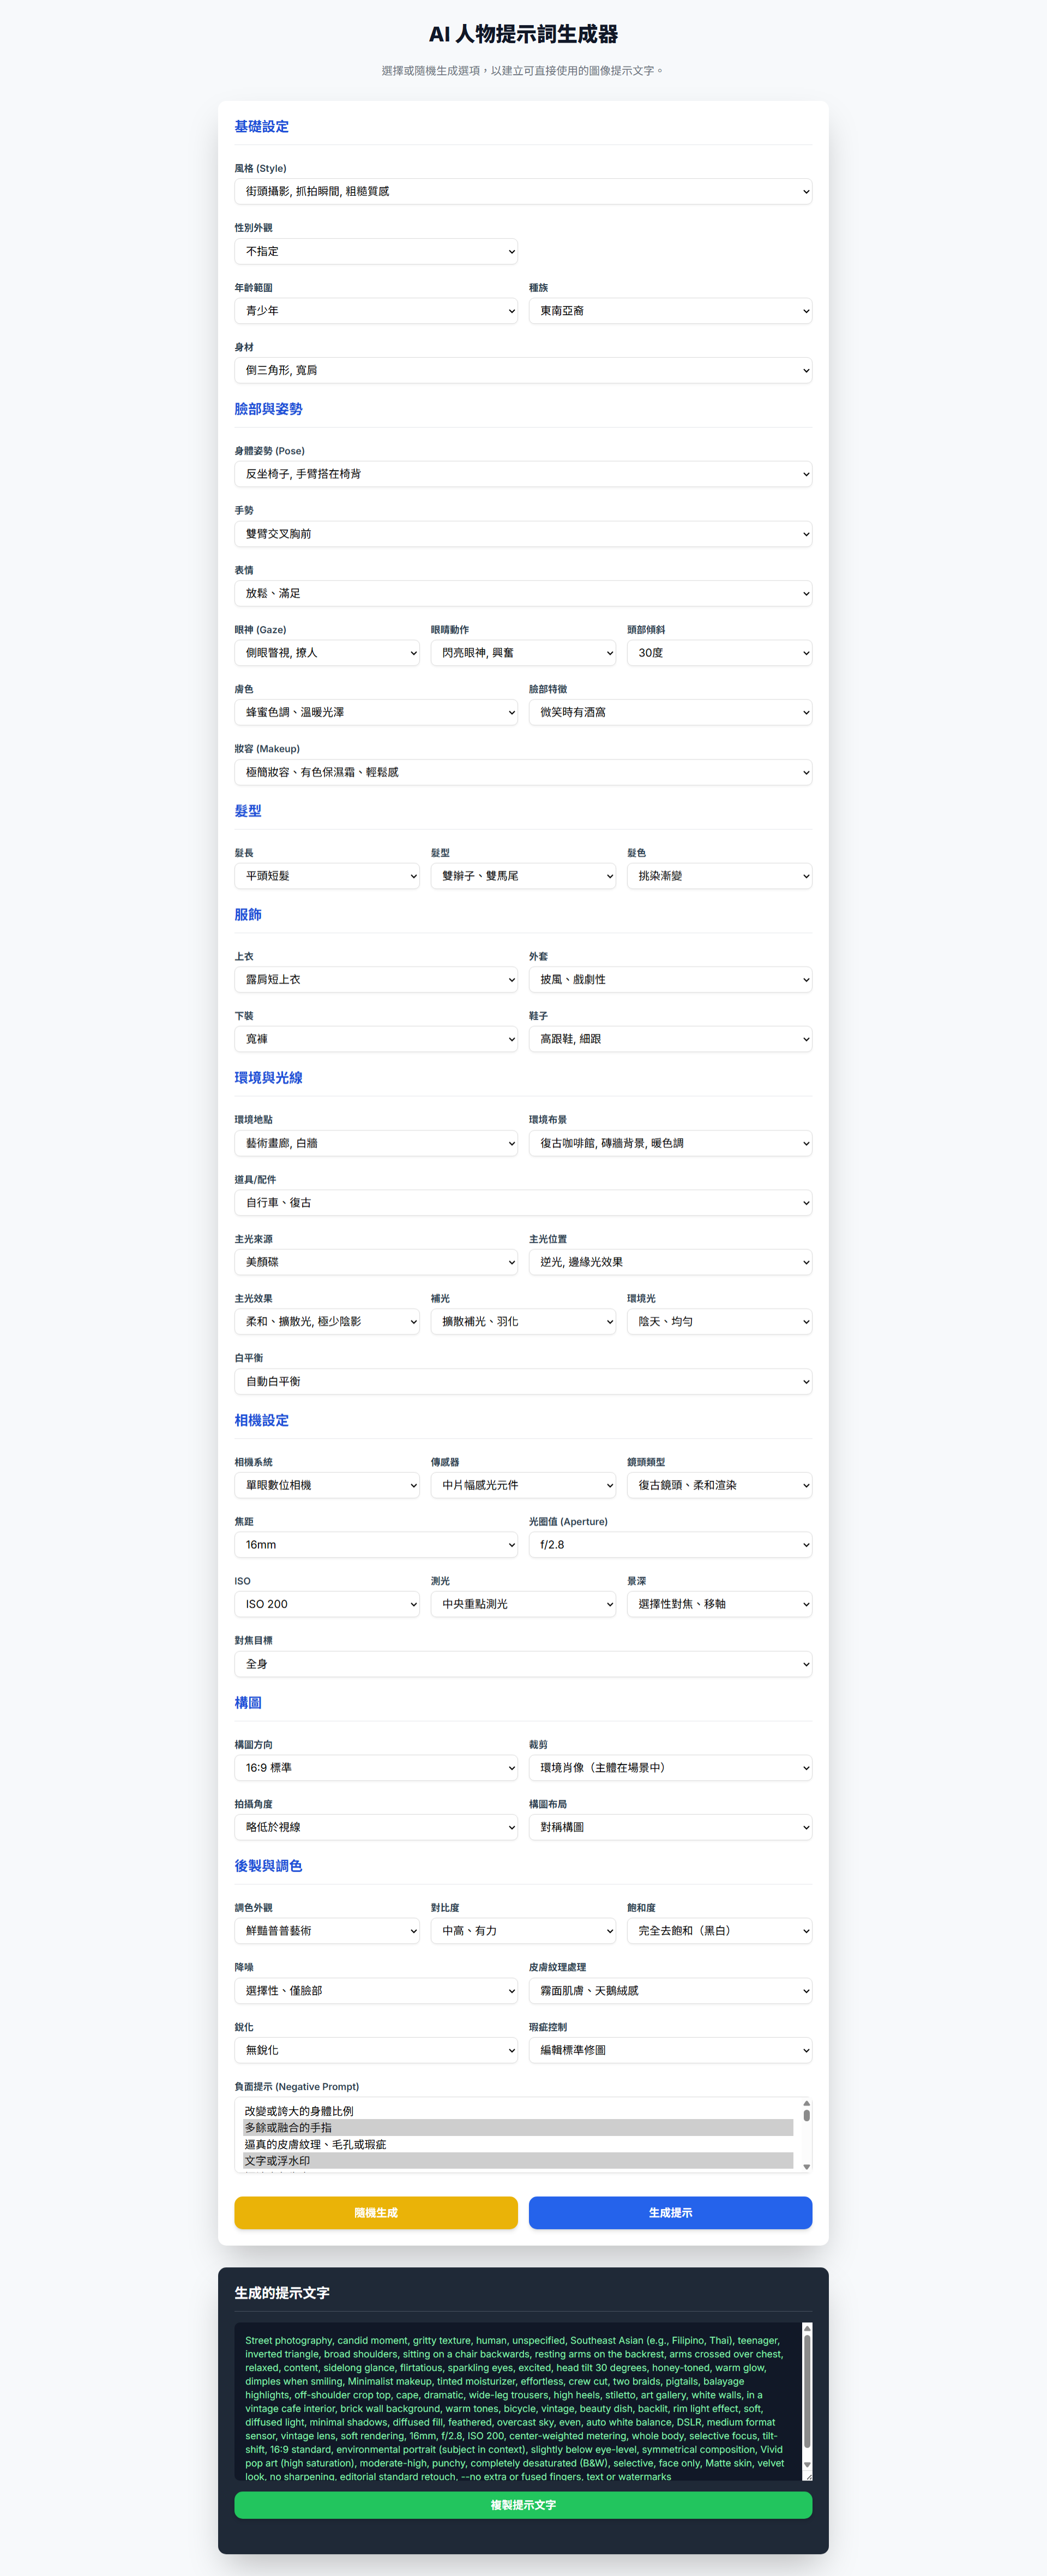Deselect the 文字或浮水印 negative prompt option
Image resolution: width=1047 pixels, height=2576 pixels.
point(518,2160)
